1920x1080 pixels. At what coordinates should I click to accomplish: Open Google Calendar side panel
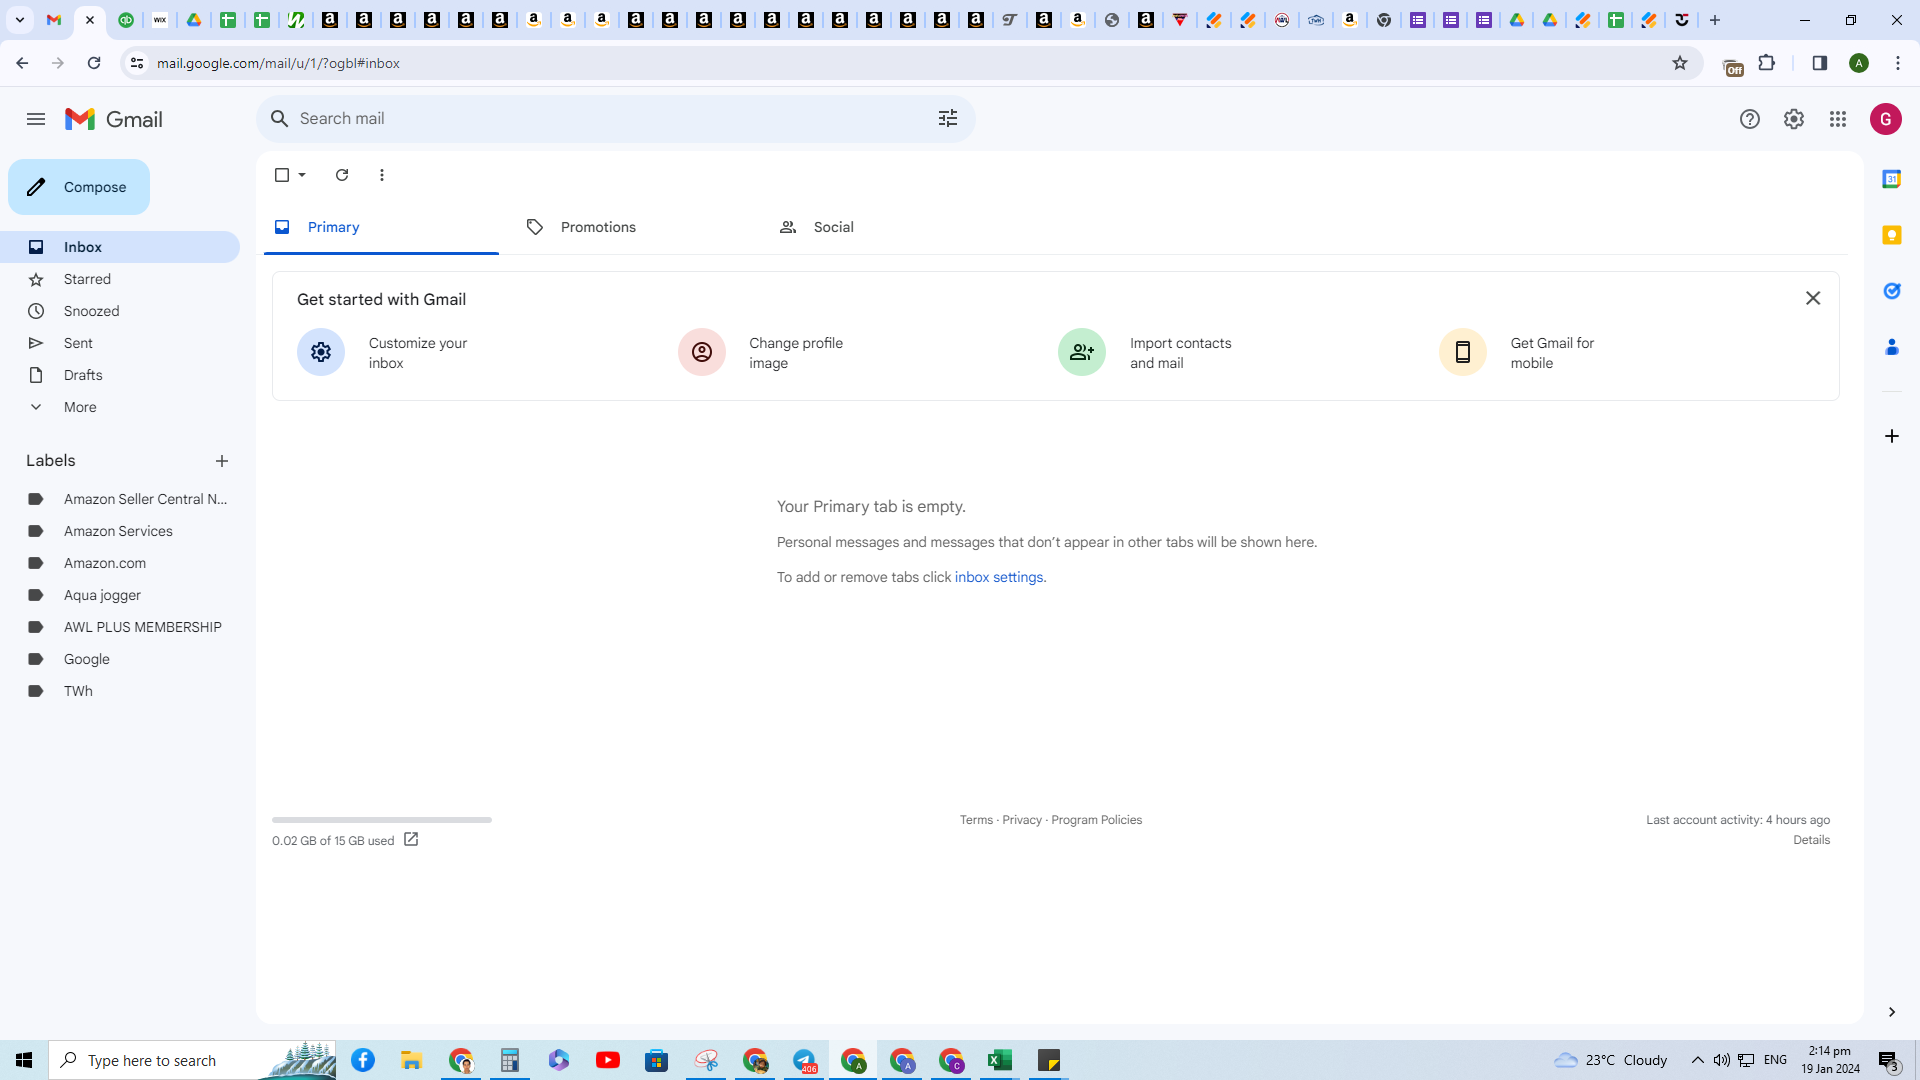tap(1891, 179)
